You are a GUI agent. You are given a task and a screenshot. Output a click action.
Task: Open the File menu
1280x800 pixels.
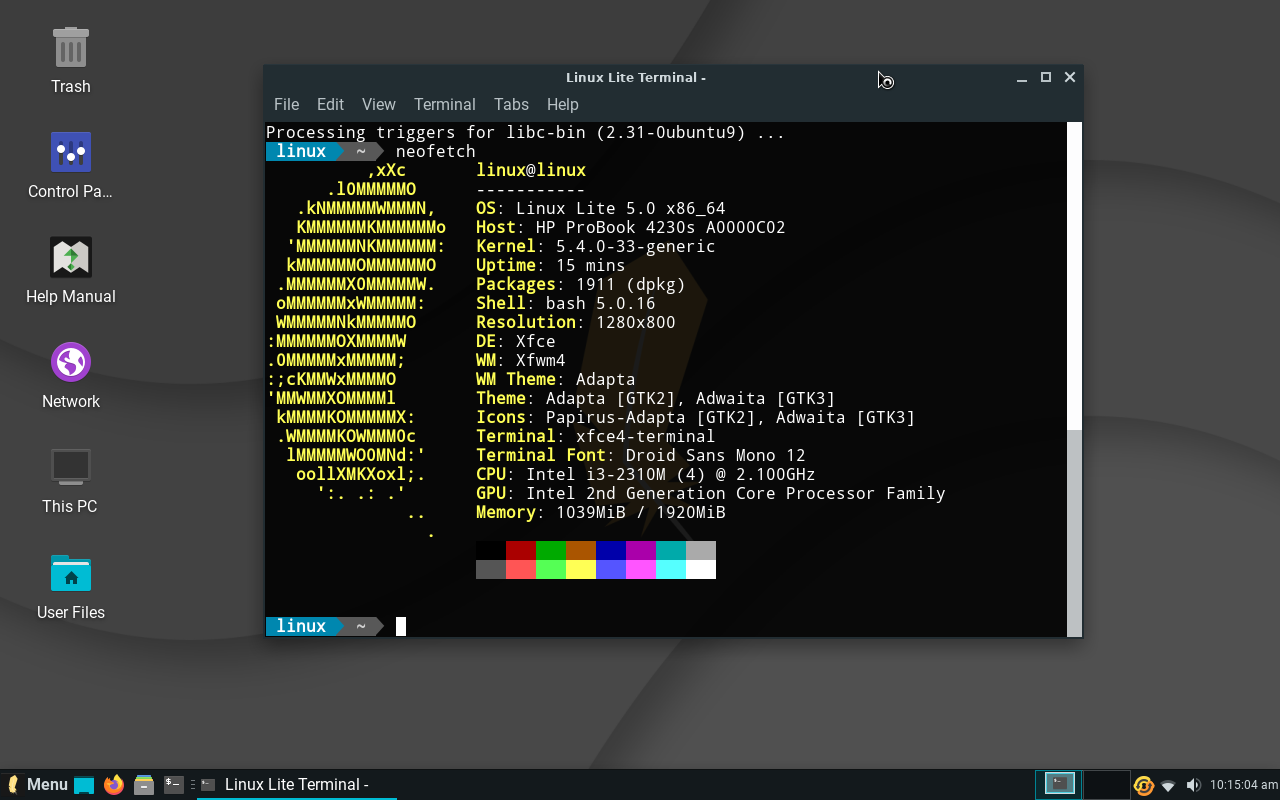[x=286, y=104]
